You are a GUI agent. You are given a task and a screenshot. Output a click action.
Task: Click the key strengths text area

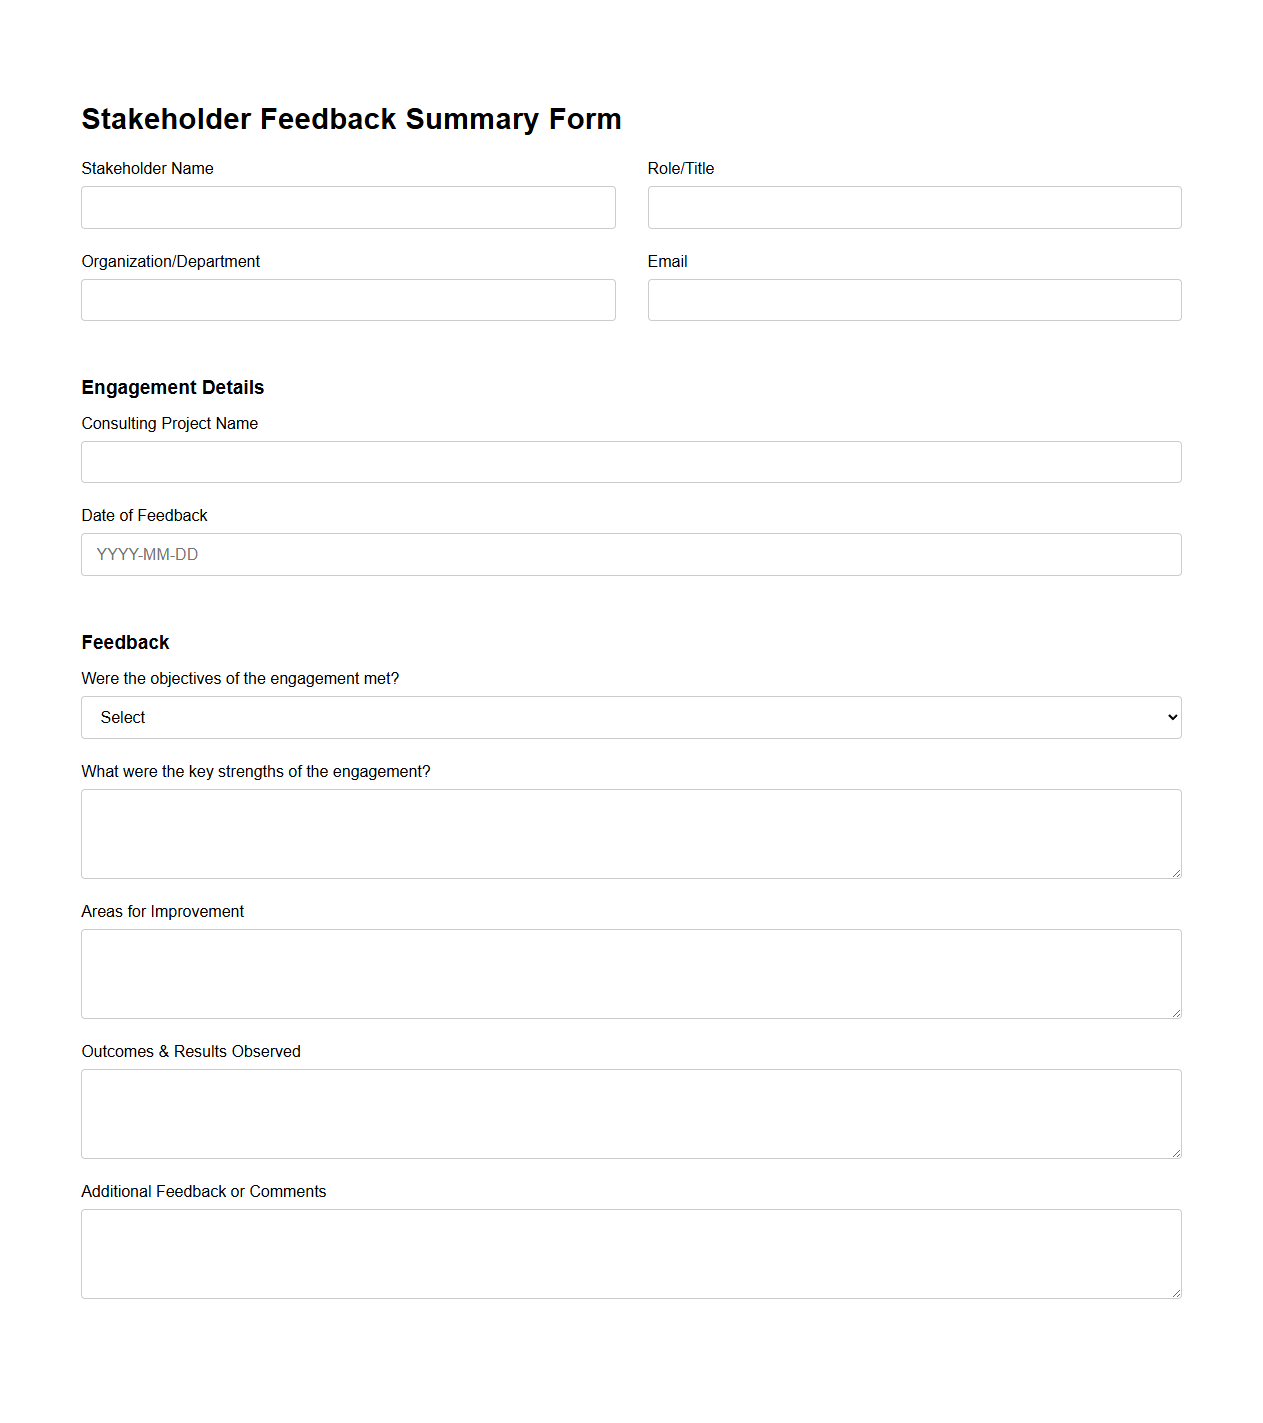[631, 833]
